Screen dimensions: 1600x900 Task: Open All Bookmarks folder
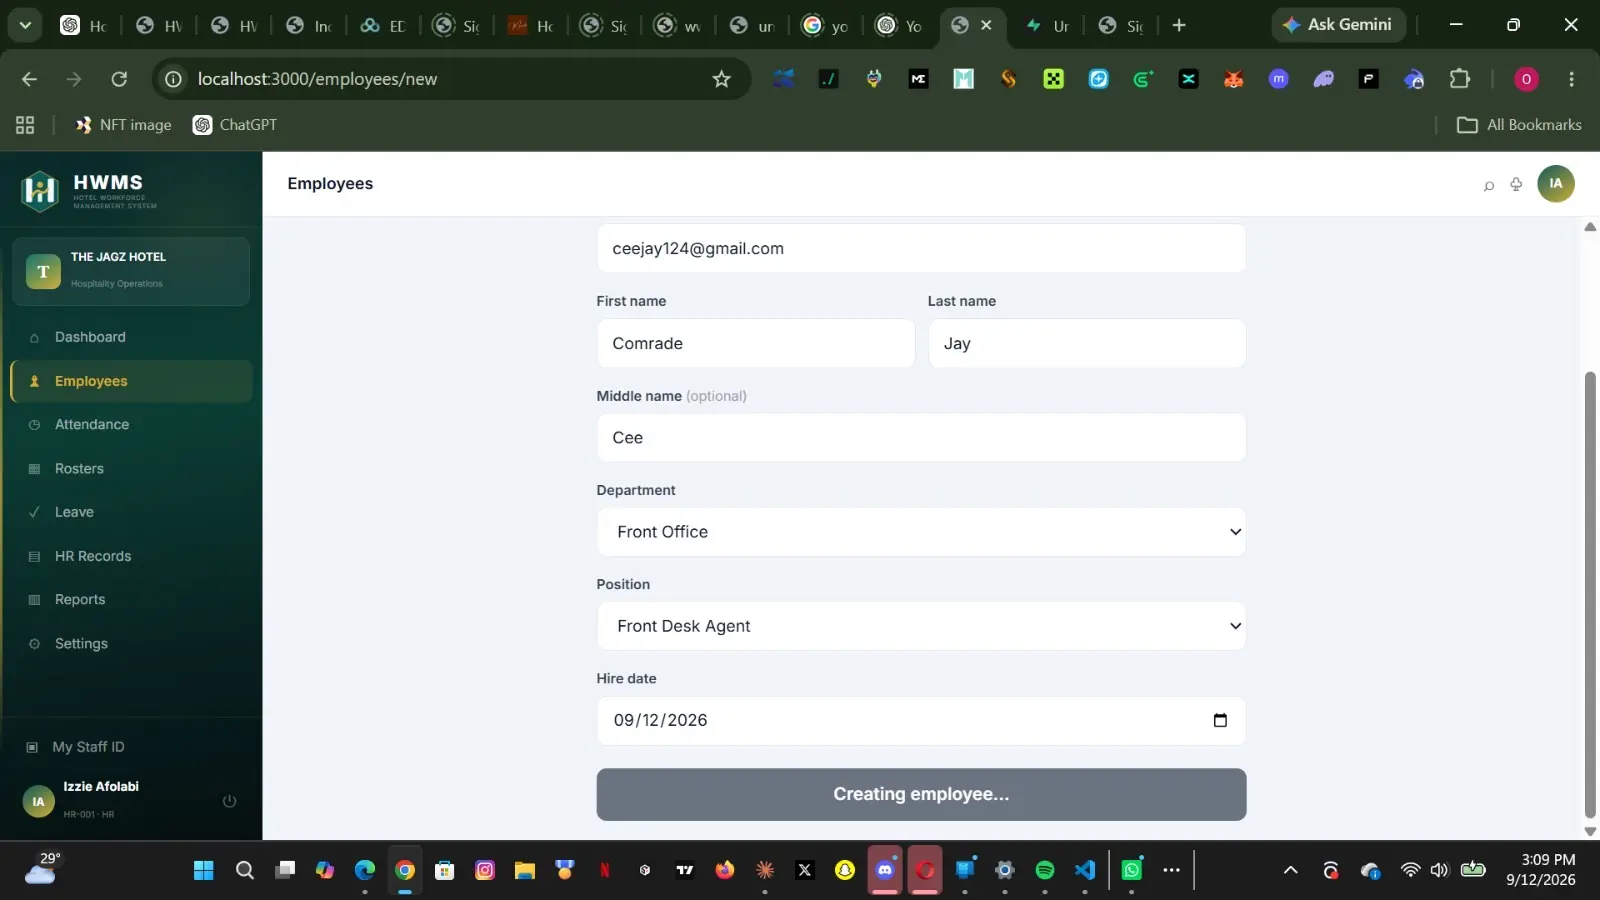1519,125
